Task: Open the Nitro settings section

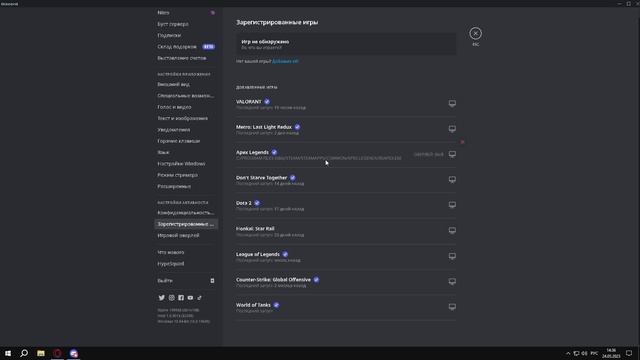Action: click(186, 13)
